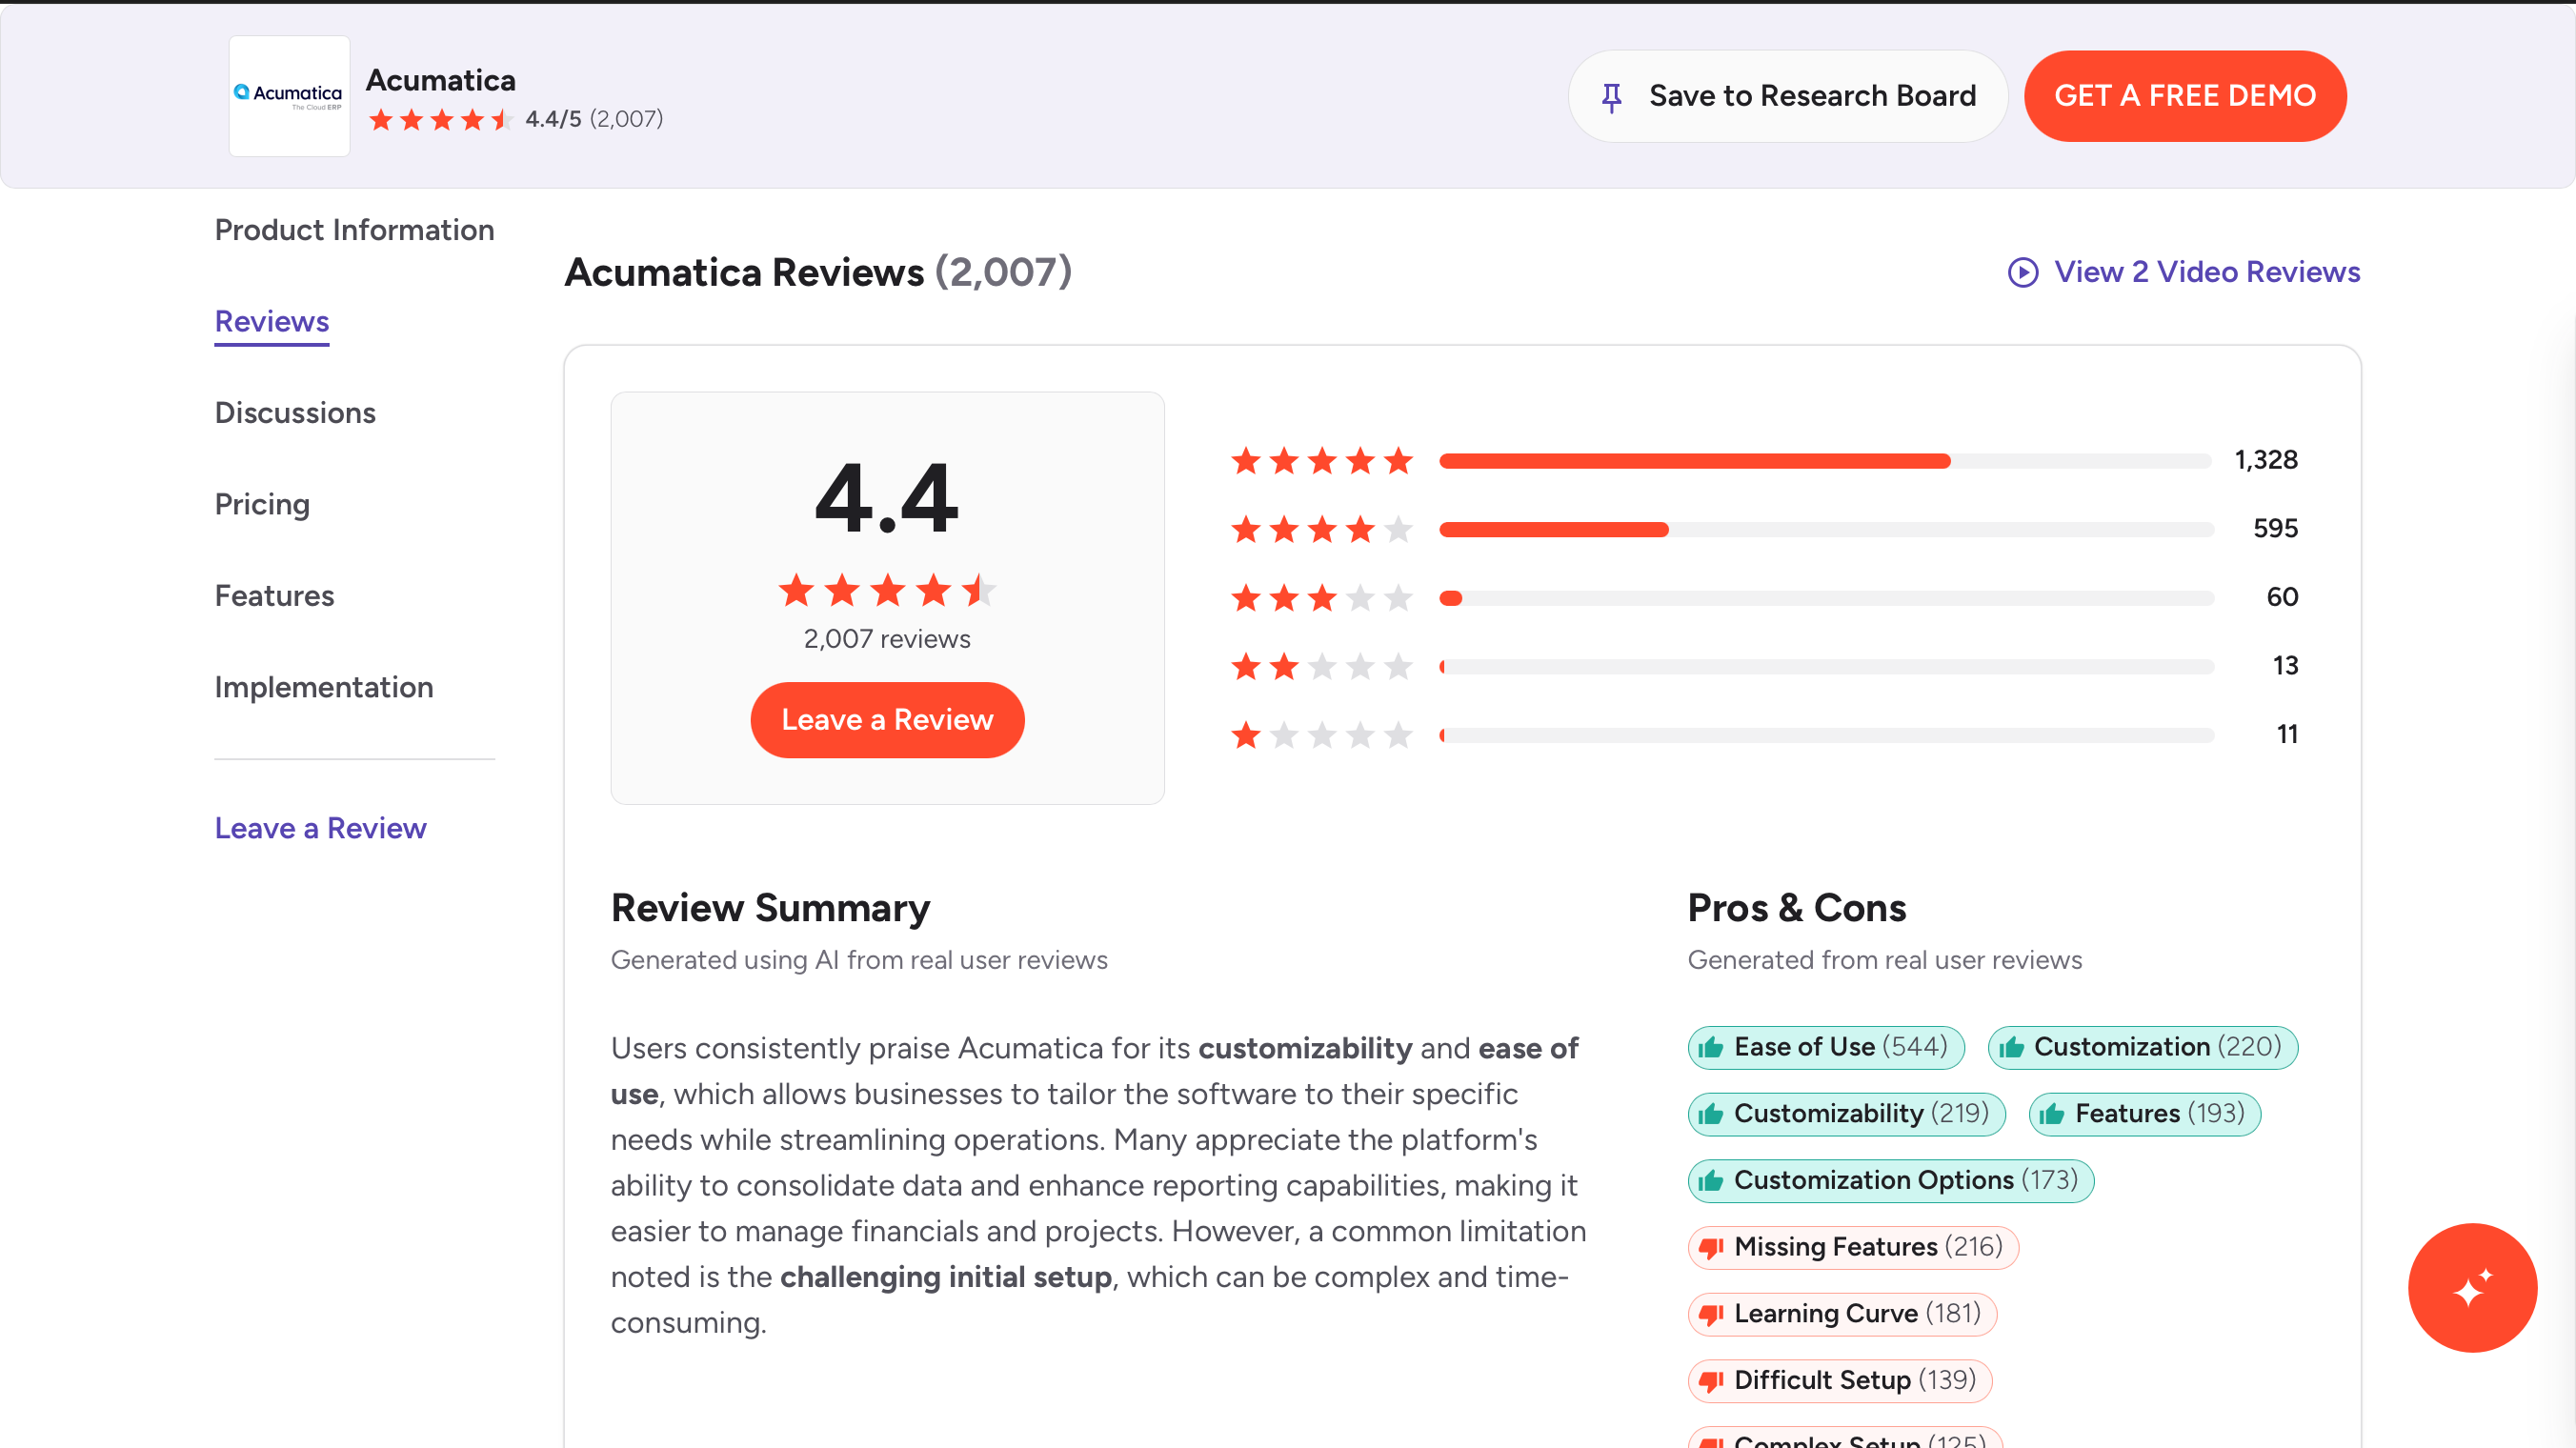
Task: Open Implementation section
Action: pos(324,687)
